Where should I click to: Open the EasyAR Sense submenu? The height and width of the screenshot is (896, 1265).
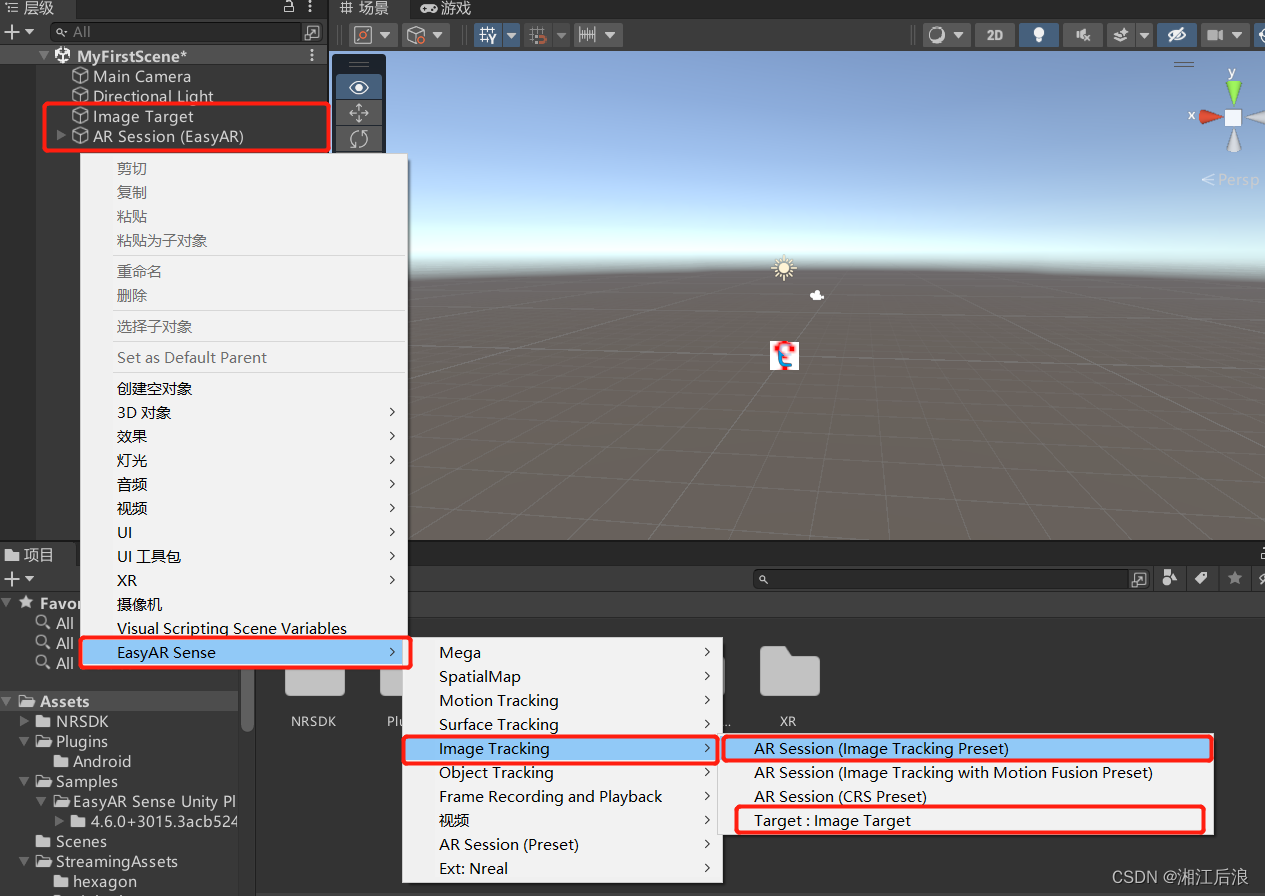point(244,652)
